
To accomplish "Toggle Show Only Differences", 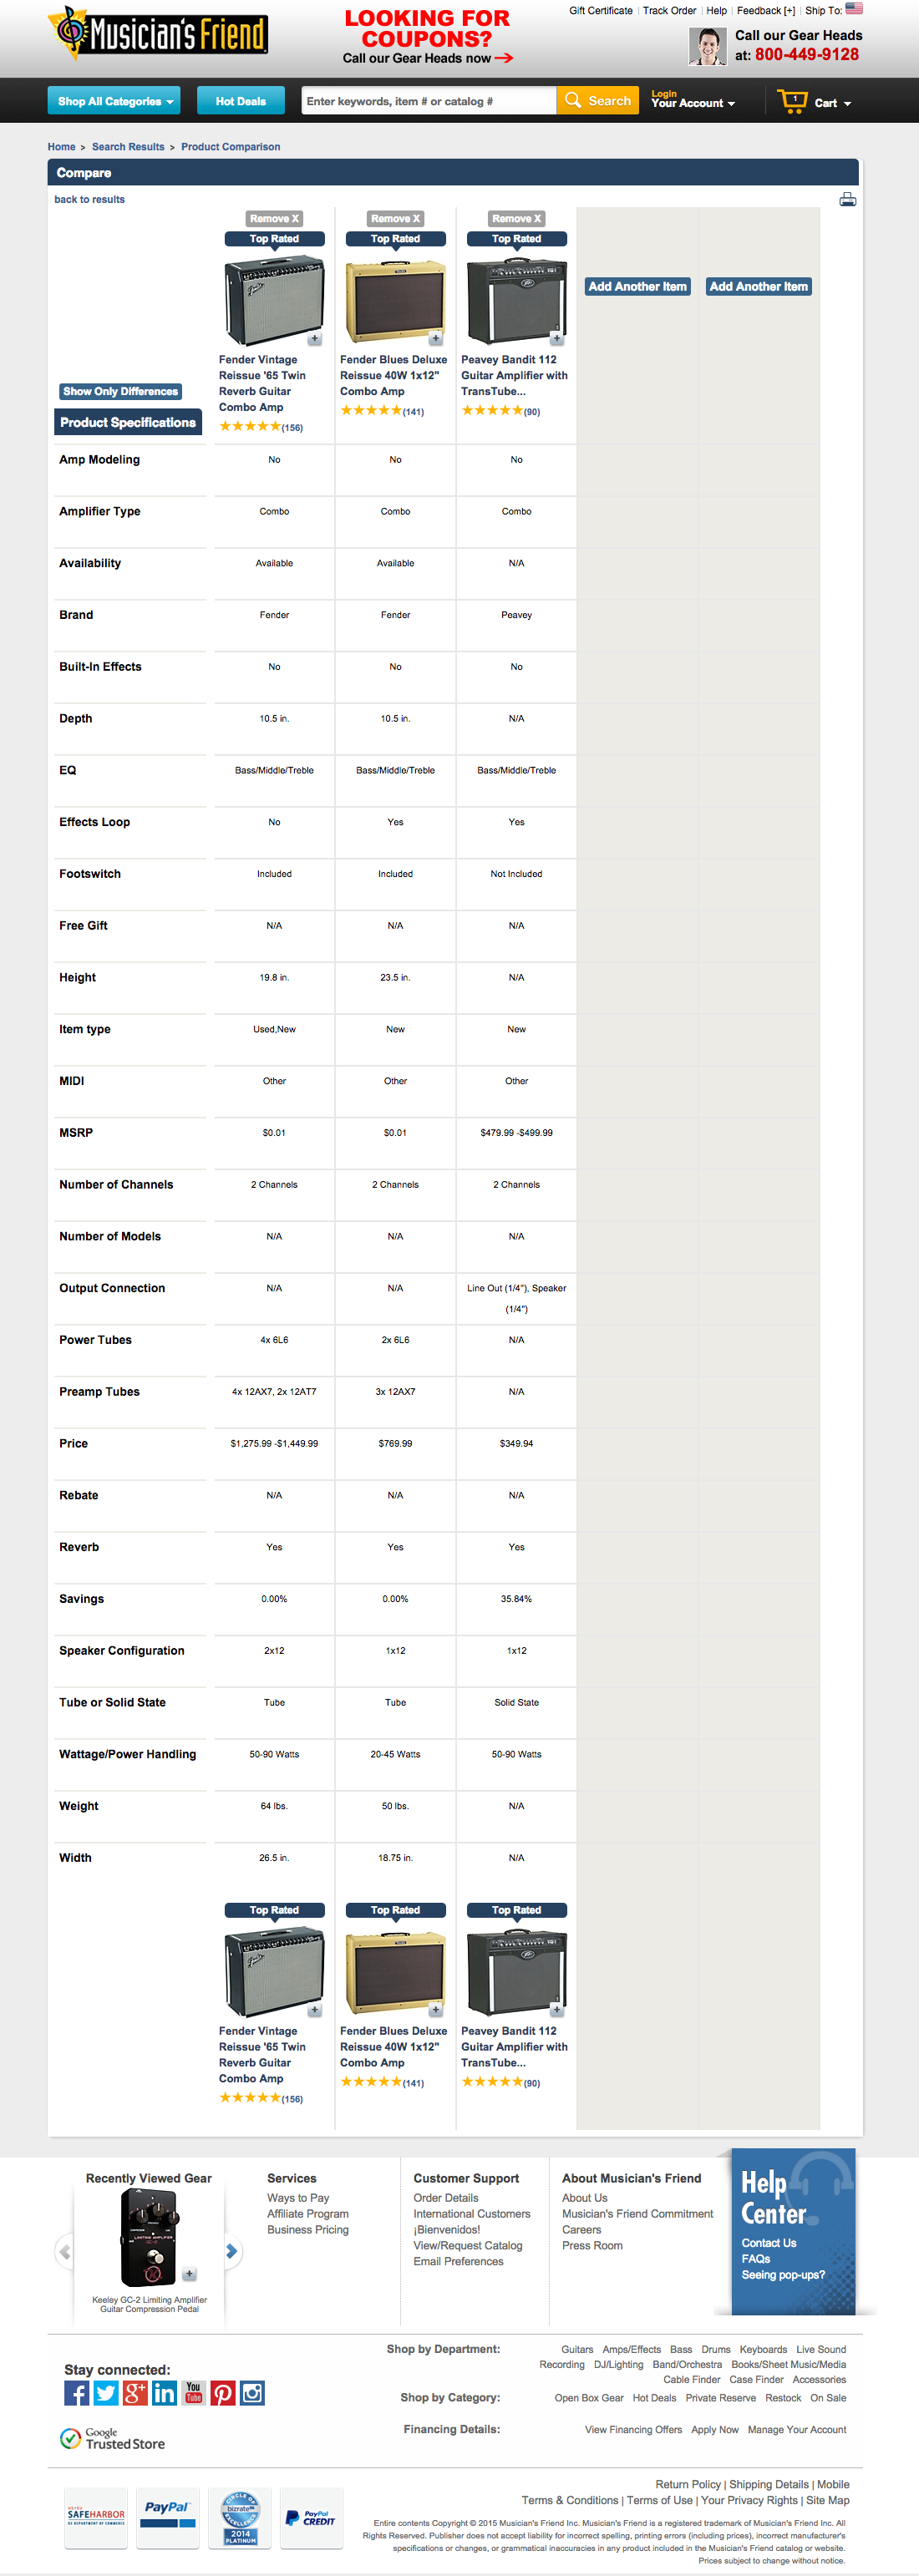I will pyautogui.click(x=120, y=392).
